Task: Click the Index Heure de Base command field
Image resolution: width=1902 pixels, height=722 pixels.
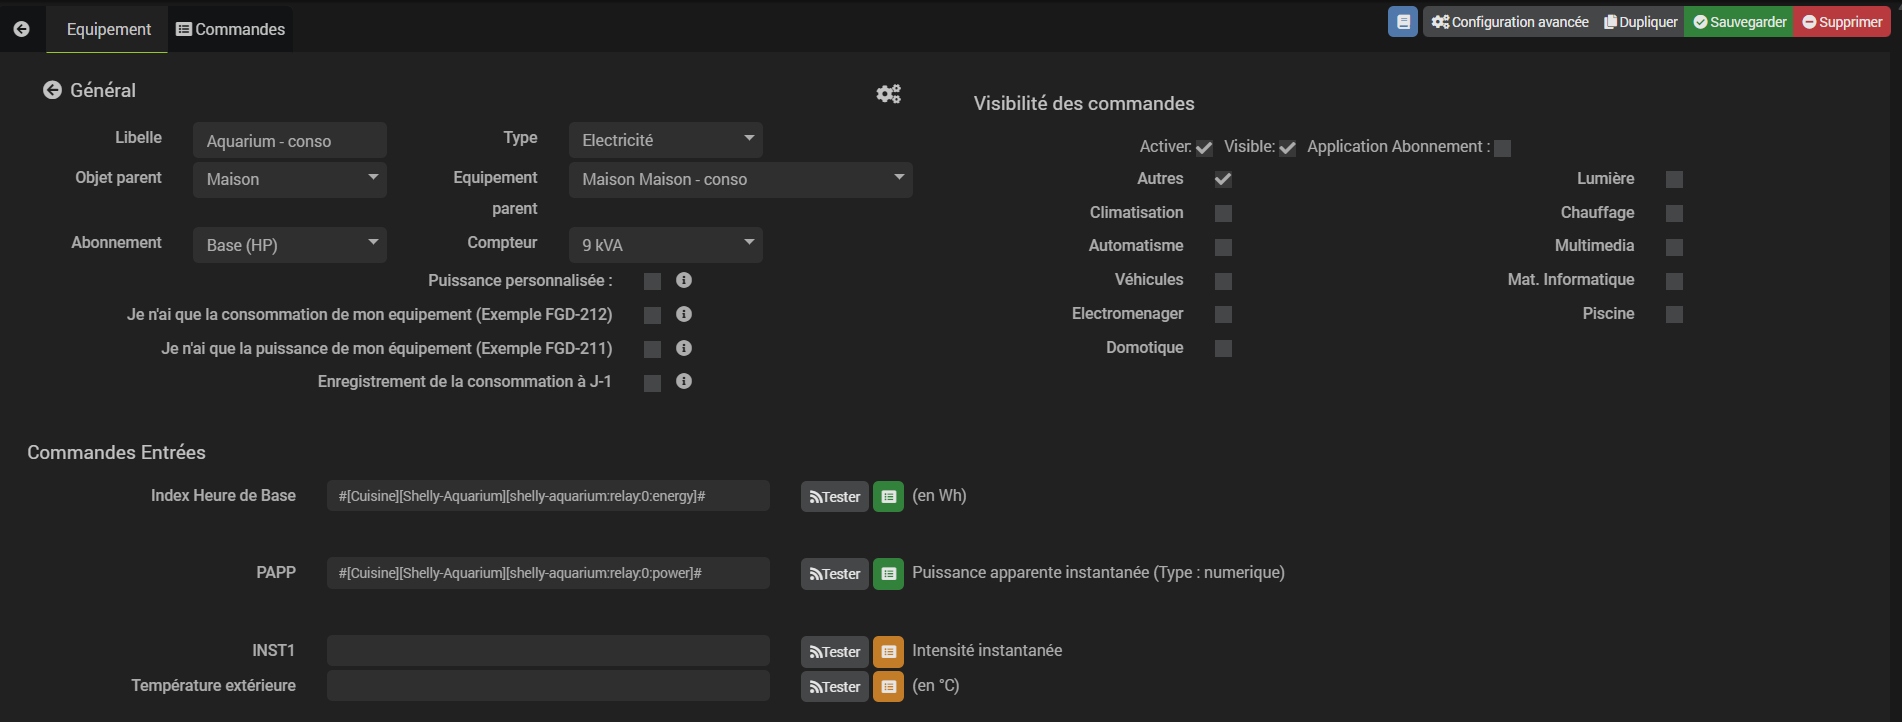Action: (548, 496)
